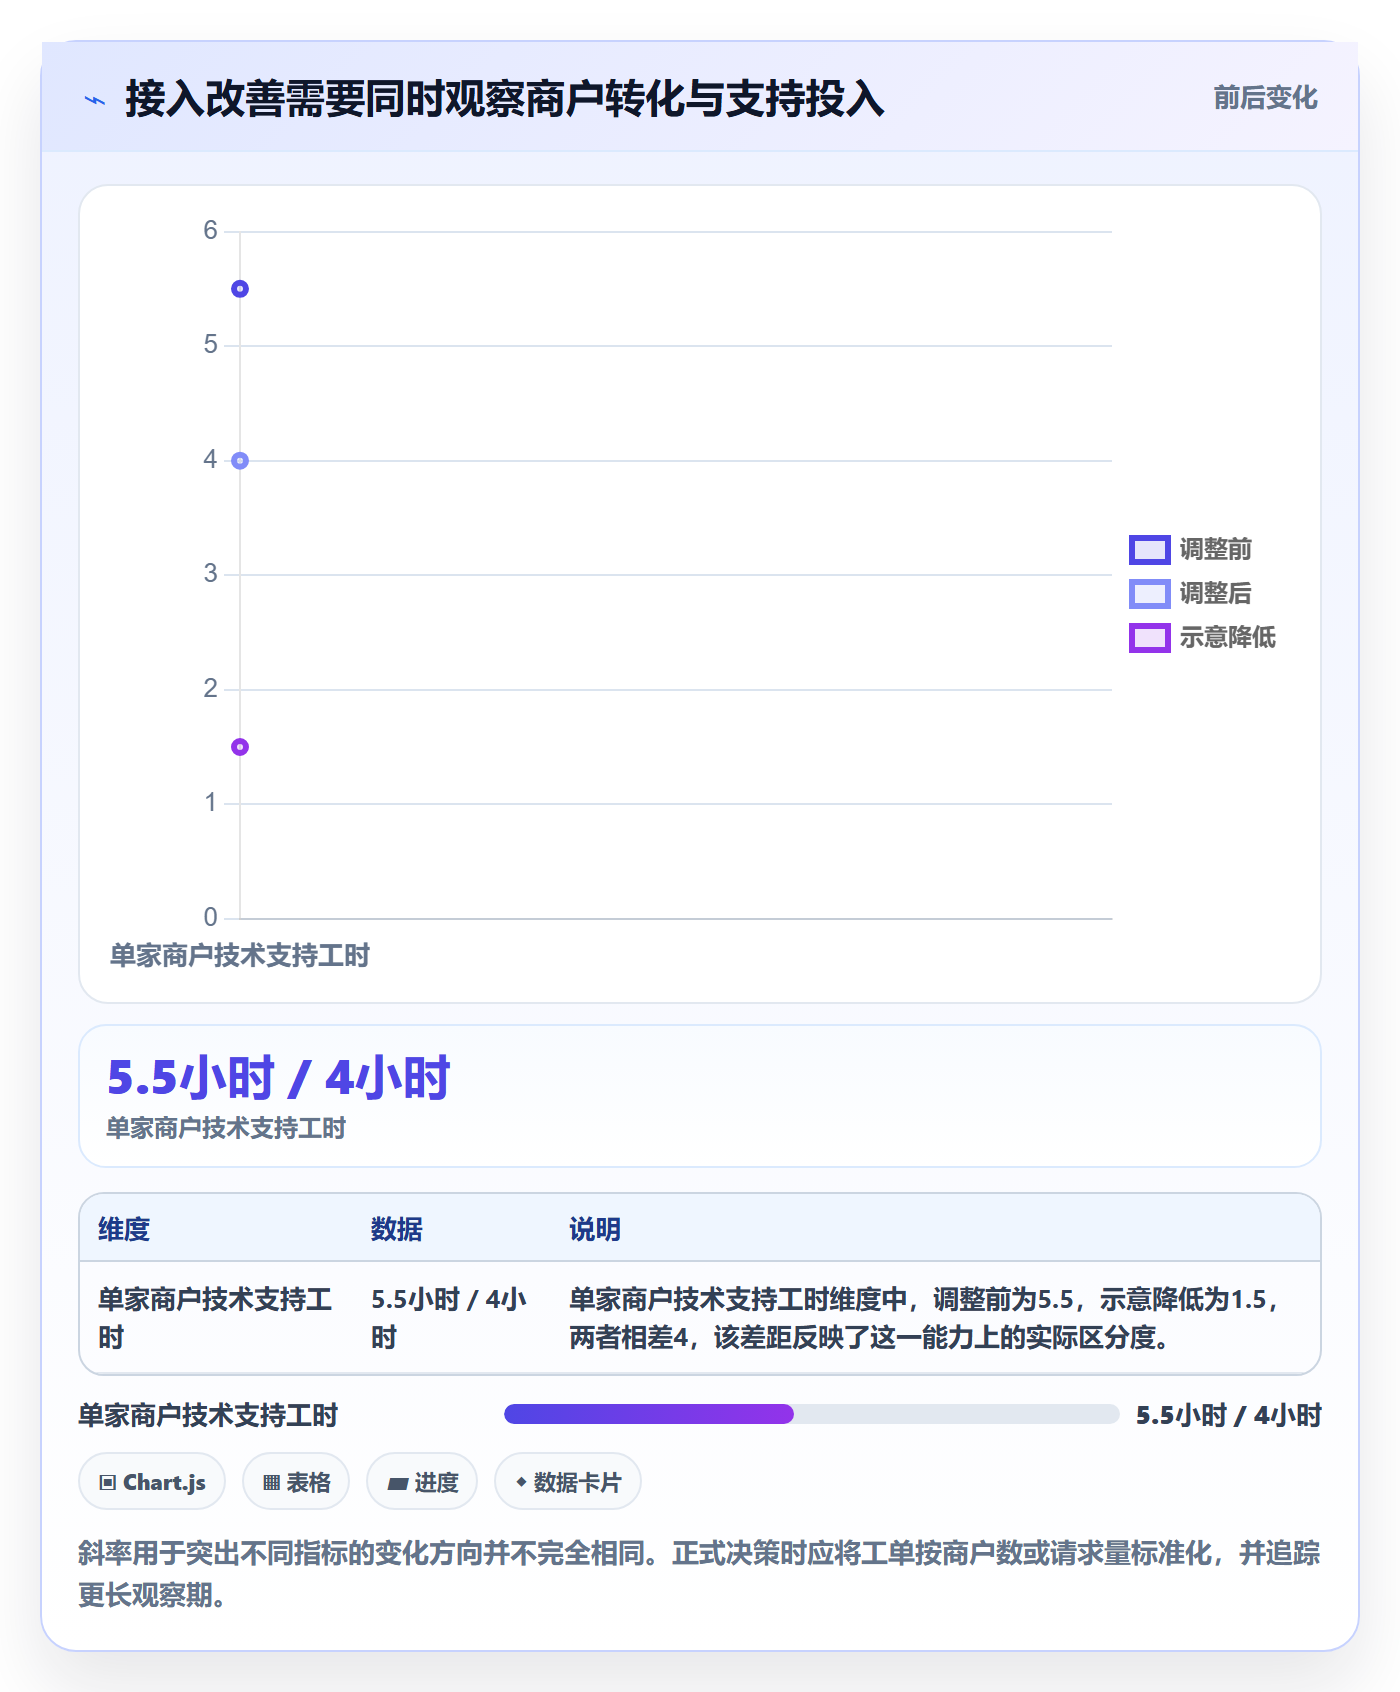Image resolution: width=1400 pixels, height=1692 pixels.
Task: Click the 示意降低 purple legend color box
Action: (1150, 638)
